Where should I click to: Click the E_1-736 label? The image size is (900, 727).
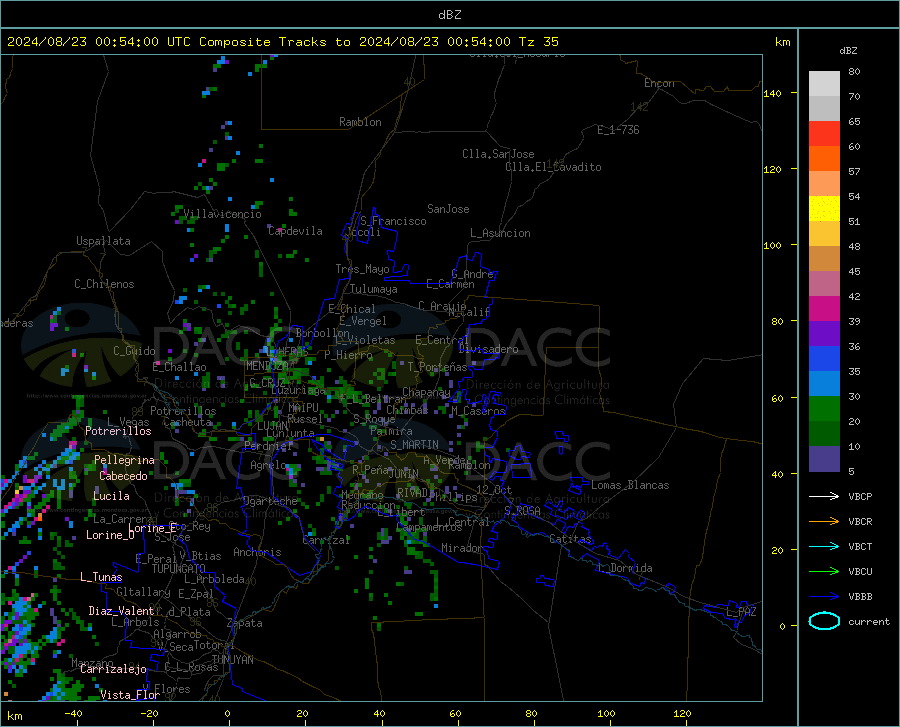tap(618, 130)
